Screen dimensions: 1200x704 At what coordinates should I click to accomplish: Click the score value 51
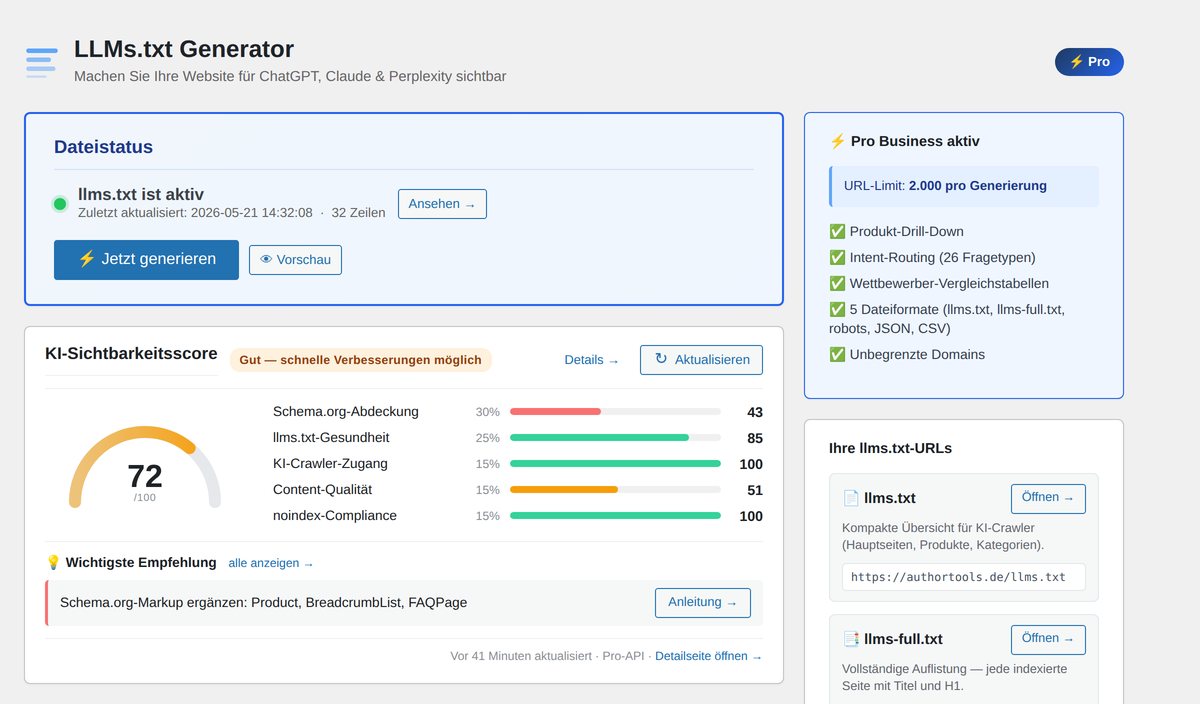(x=755, y=491)
